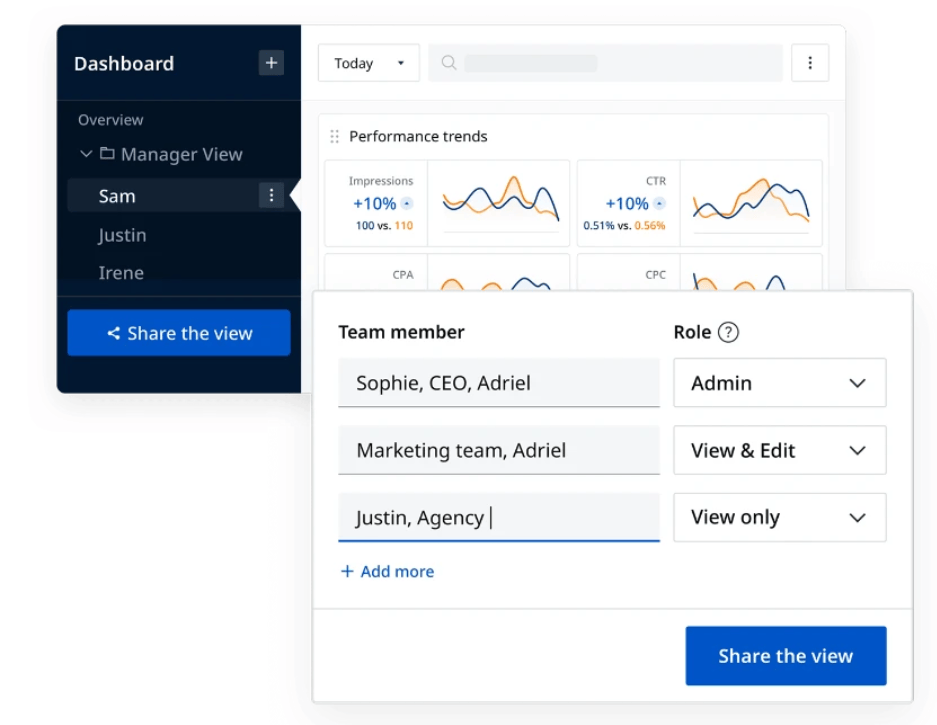This screenshot has width=937, height=725.
Task: Click the + icon to add a dashboard
Action: [x=269, y=63]
